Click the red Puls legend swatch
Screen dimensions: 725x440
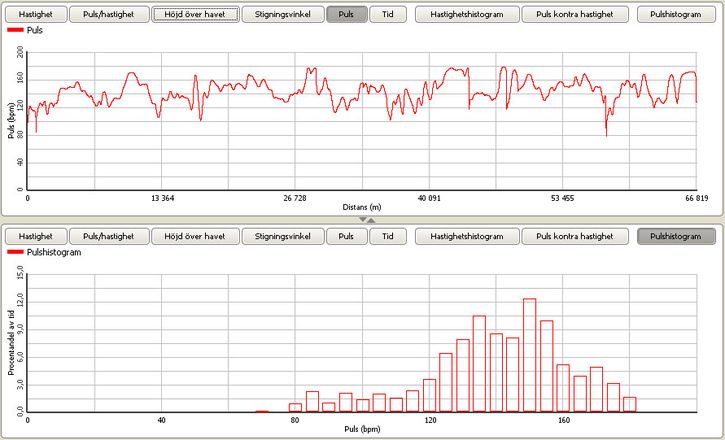pyautogui.click(x=16, y=30)
